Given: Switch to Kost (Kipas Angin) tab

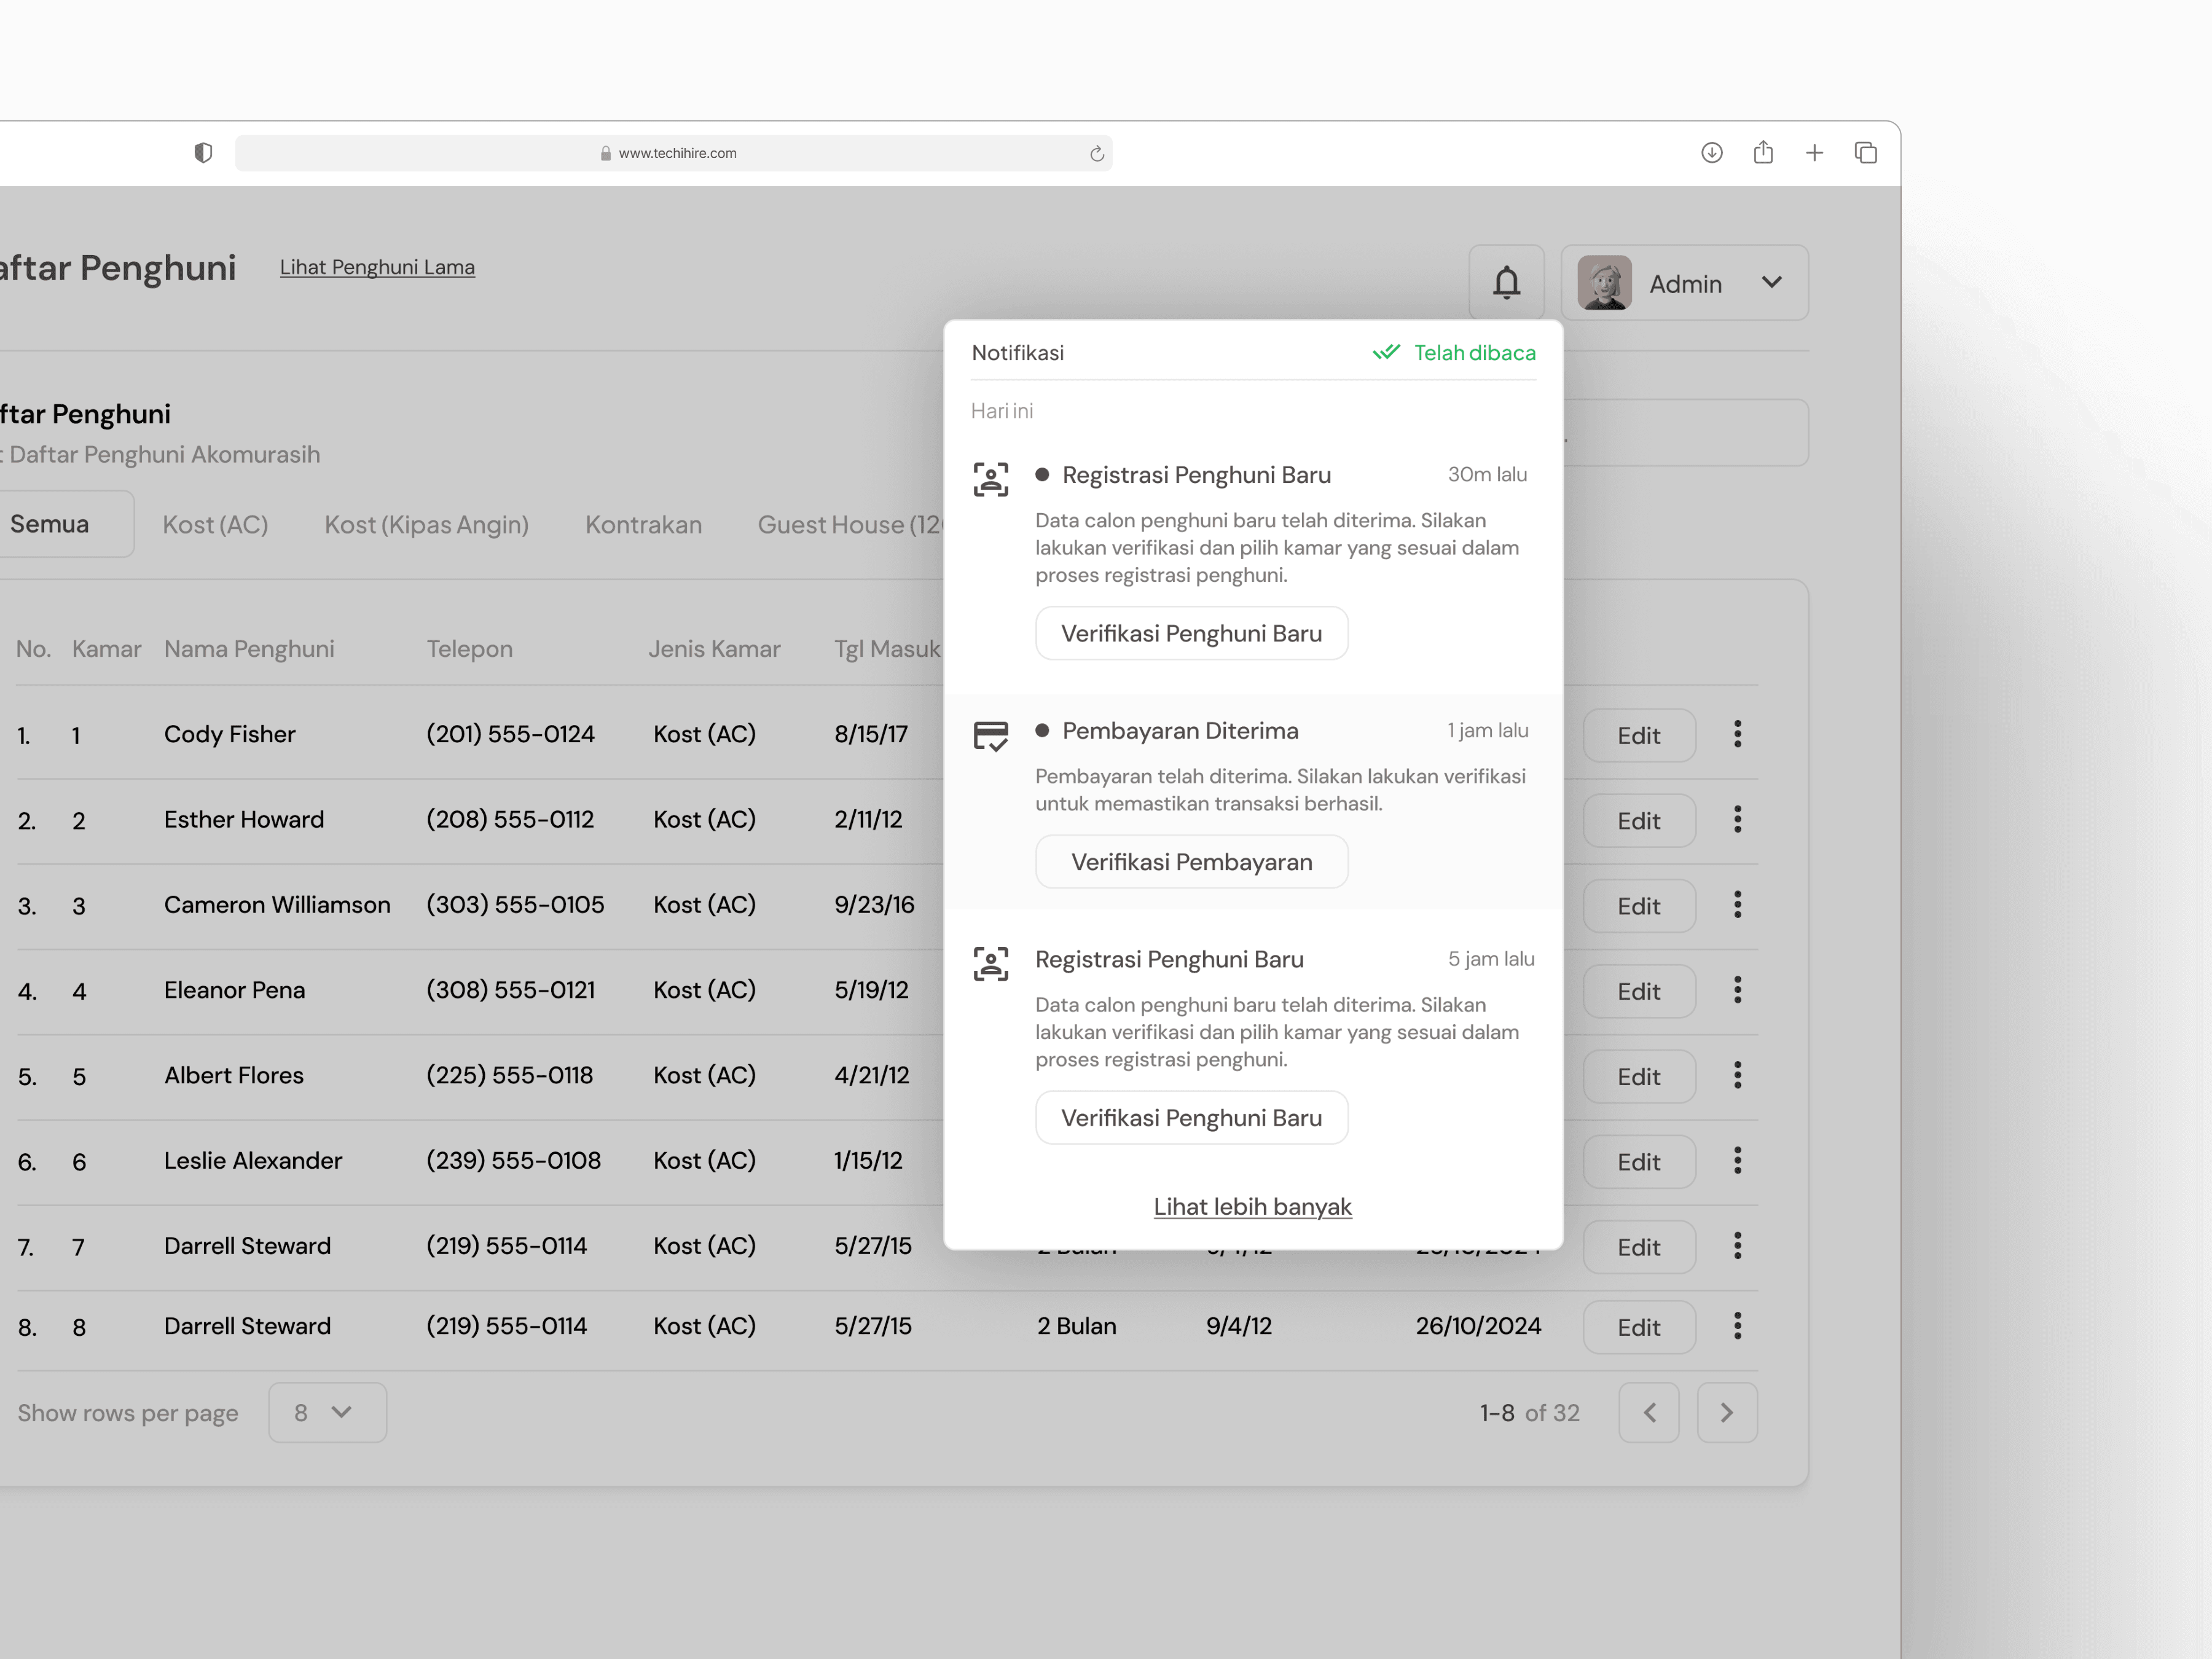Looking at the screenshot, I should 426,525.
